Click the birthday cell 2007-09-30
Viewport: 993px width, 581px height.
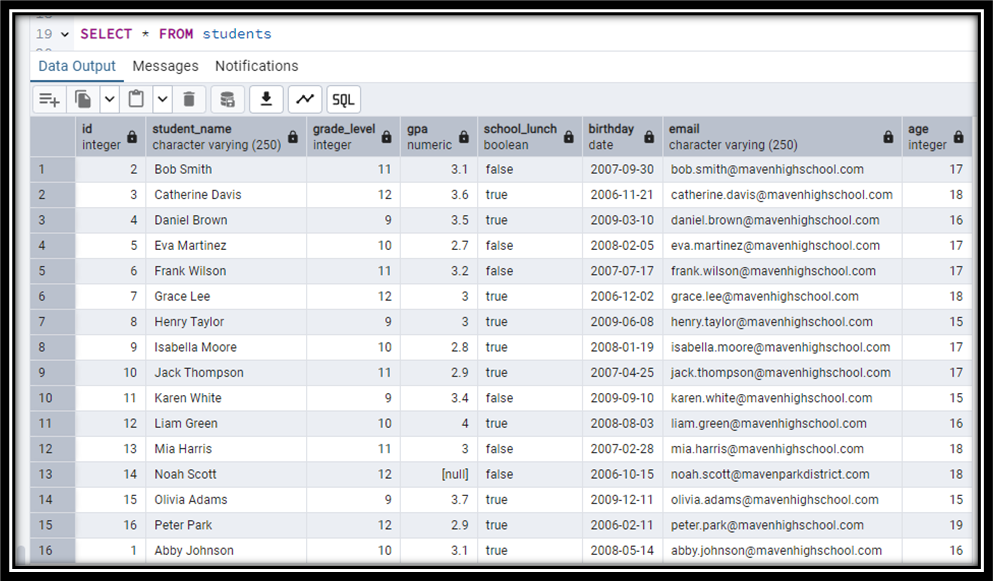pos(623,169)
